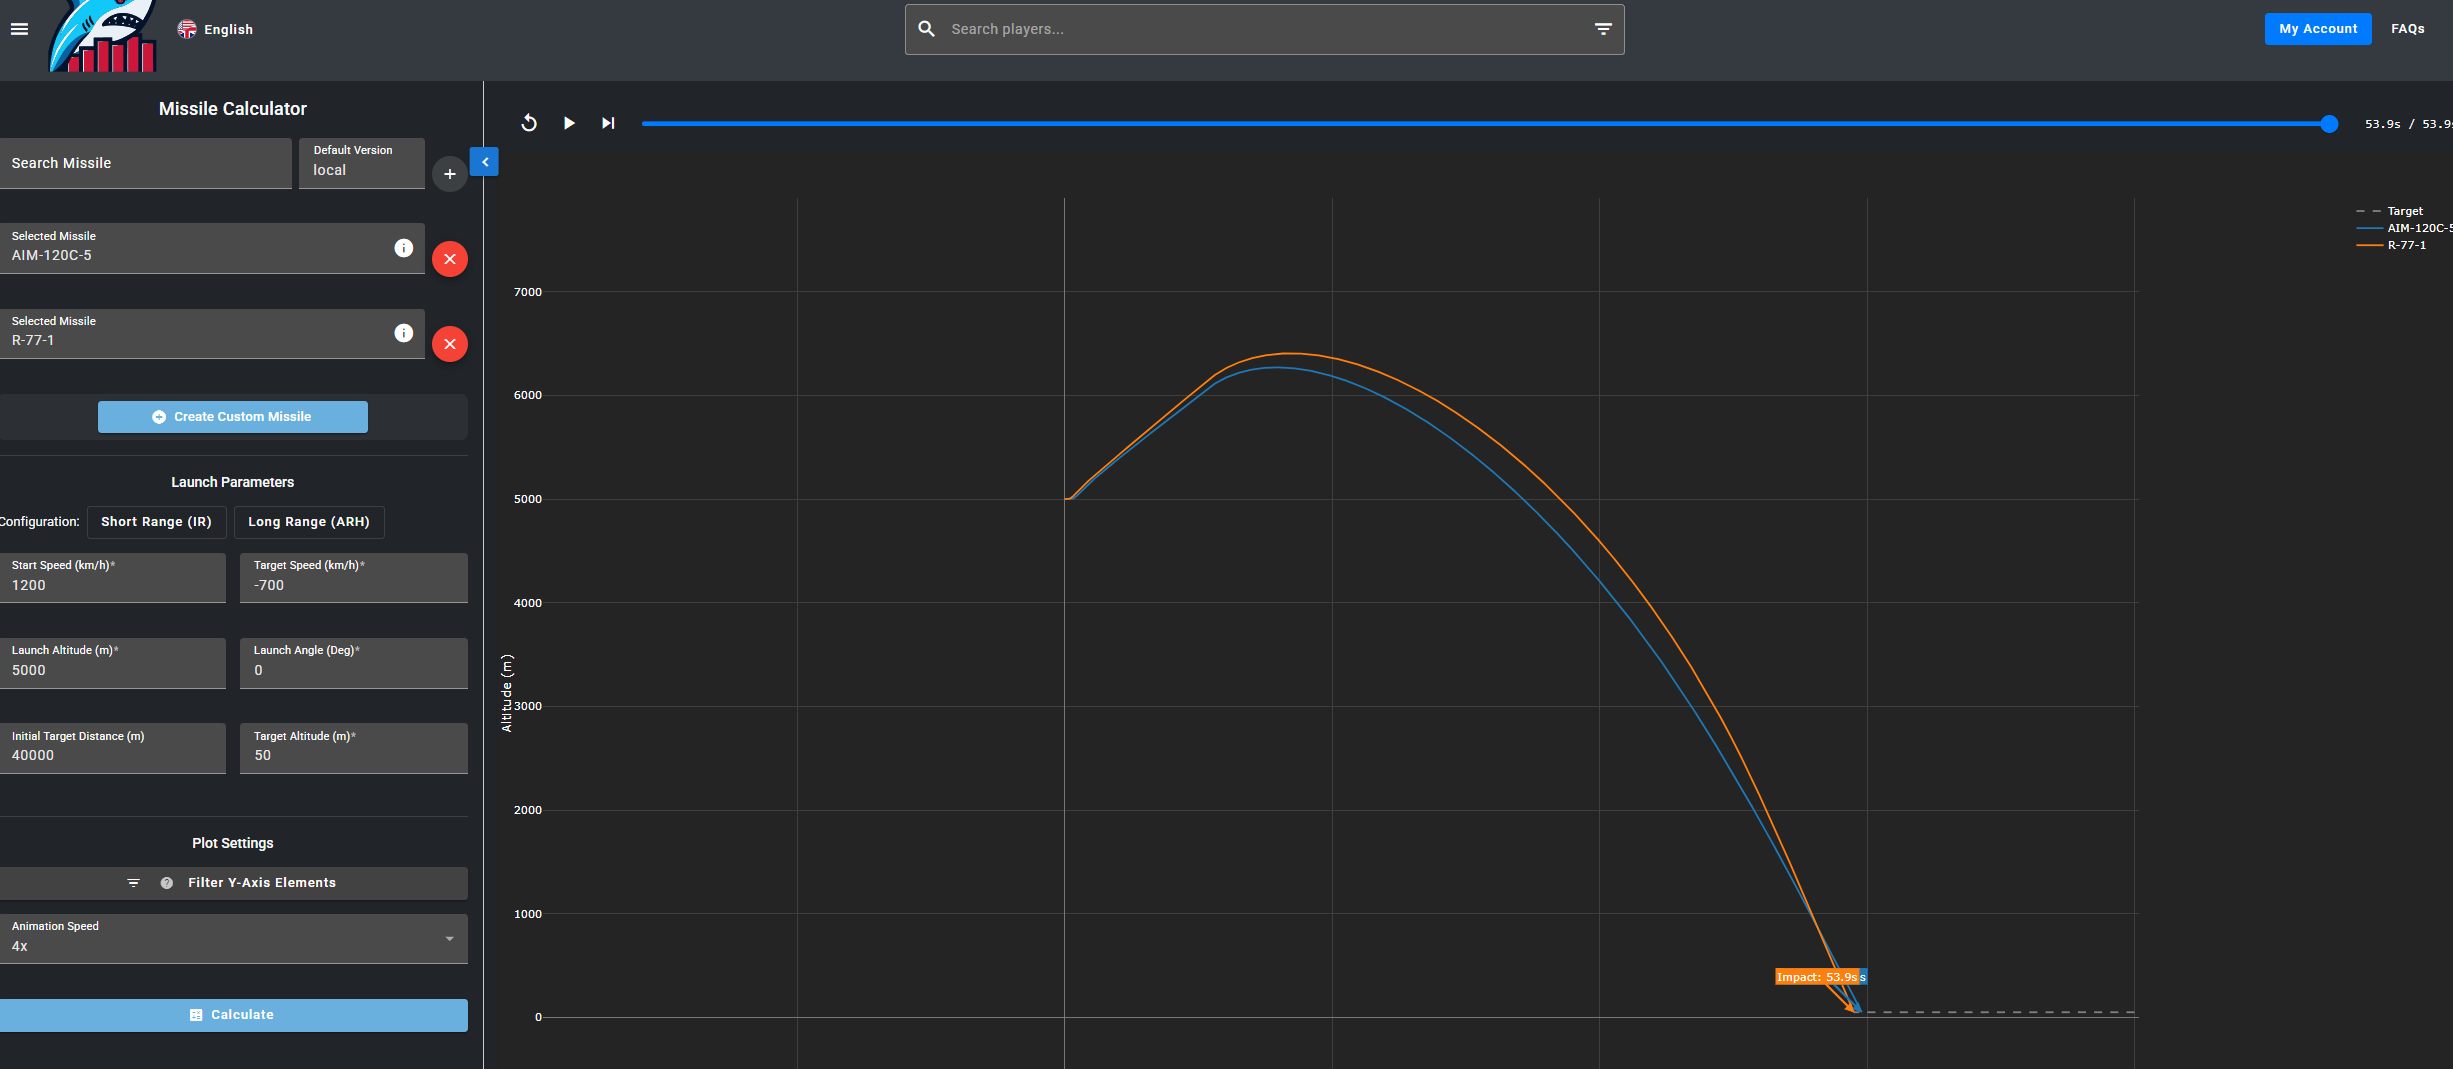Remove the AIM-120C-5 missile
The width and height of the screenshot is (2453, 1069).
click(x=450, y=259)
